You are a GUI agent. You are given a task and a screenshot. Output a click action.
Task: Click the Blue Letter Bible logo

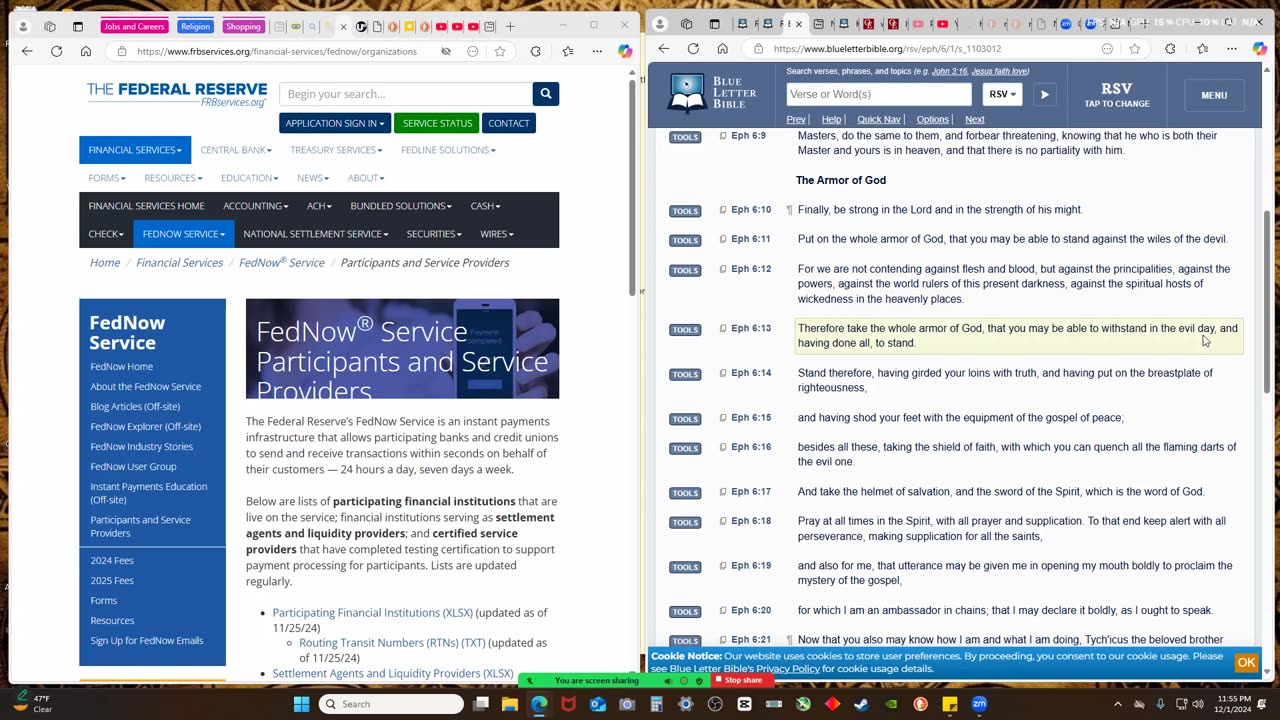click(x=713, y=93)
